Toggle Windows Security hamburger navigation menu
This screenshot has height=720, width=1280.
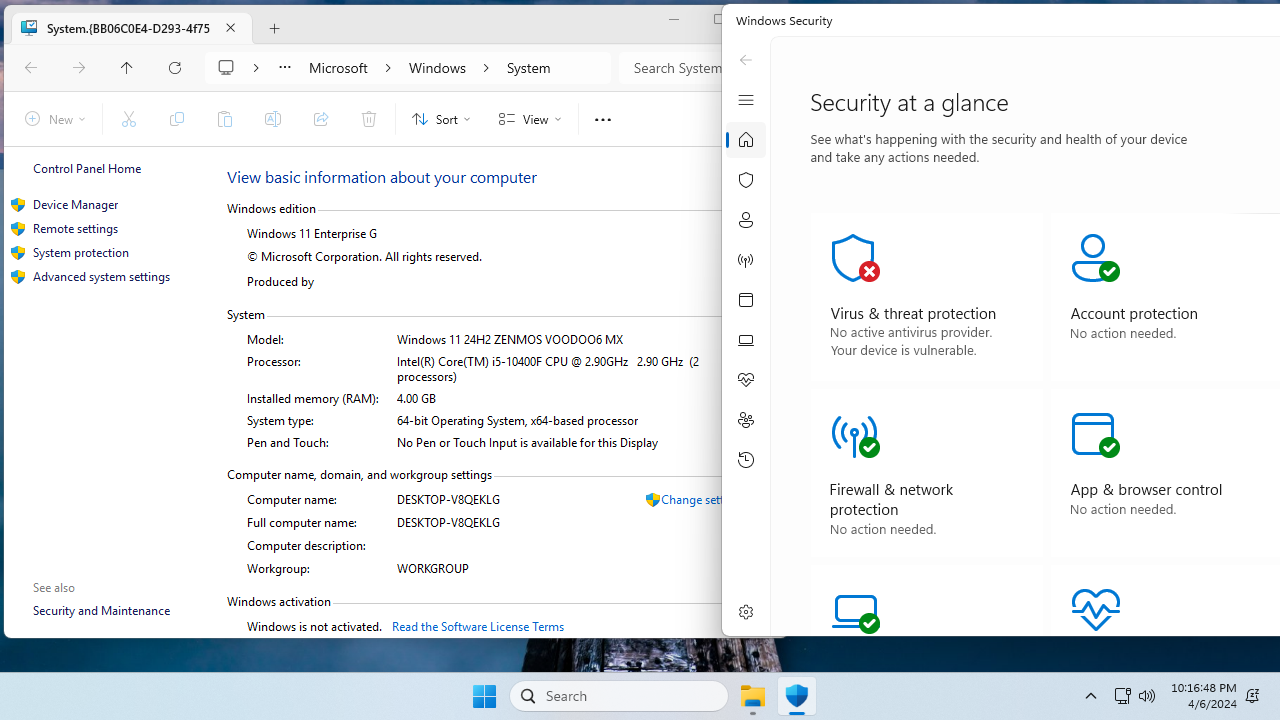click(746, 100)
